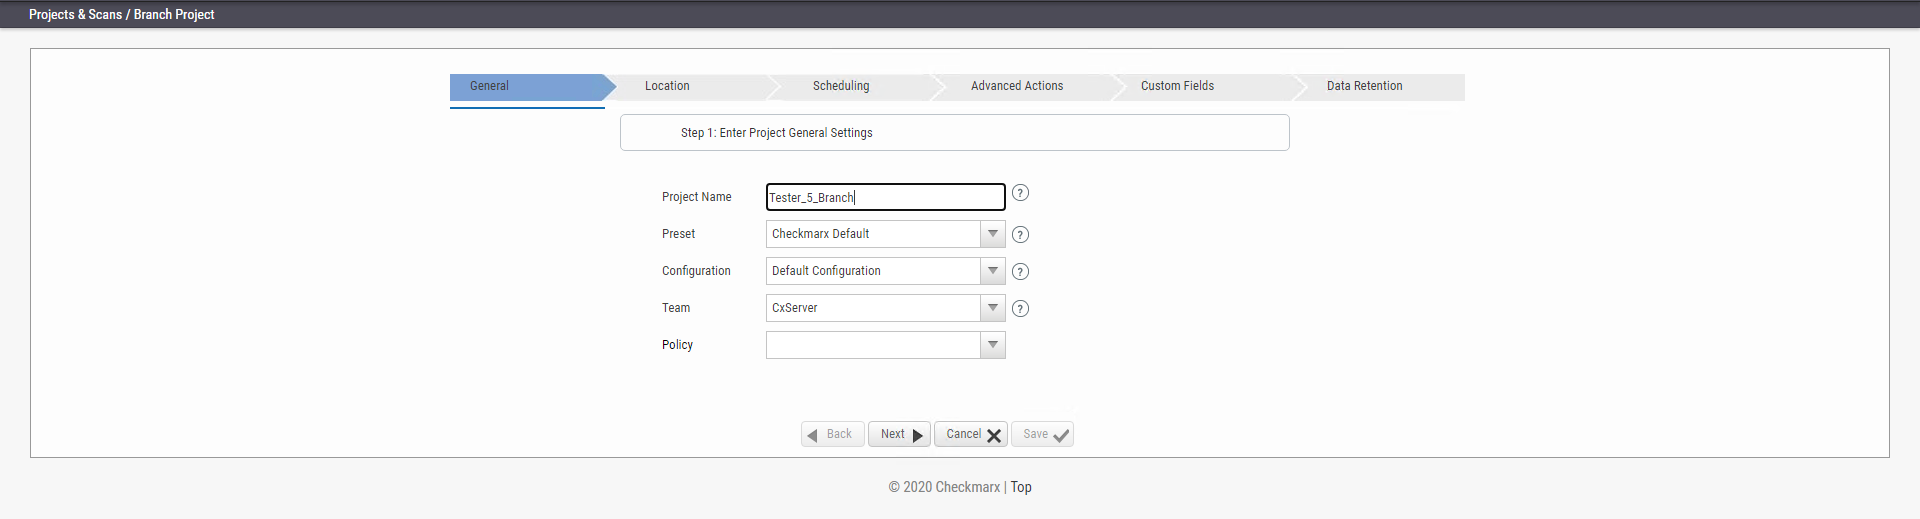The width and height of the screenshot is (1920, 519).
Task: Open help icon for Team
Action: pyautogui.click(x=1020, y=309)
